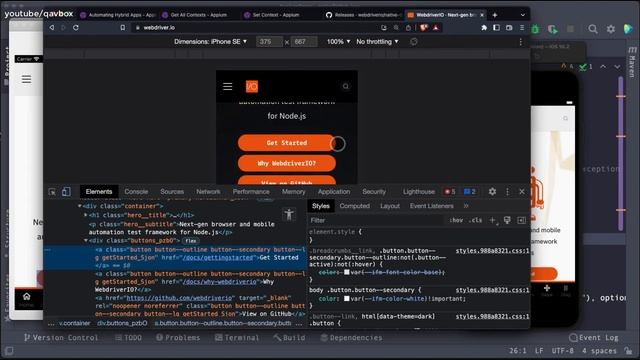The image size is (640, 360).
Task: Open the /docs/gettingstarted href link
Action: (x=218, y=258)
